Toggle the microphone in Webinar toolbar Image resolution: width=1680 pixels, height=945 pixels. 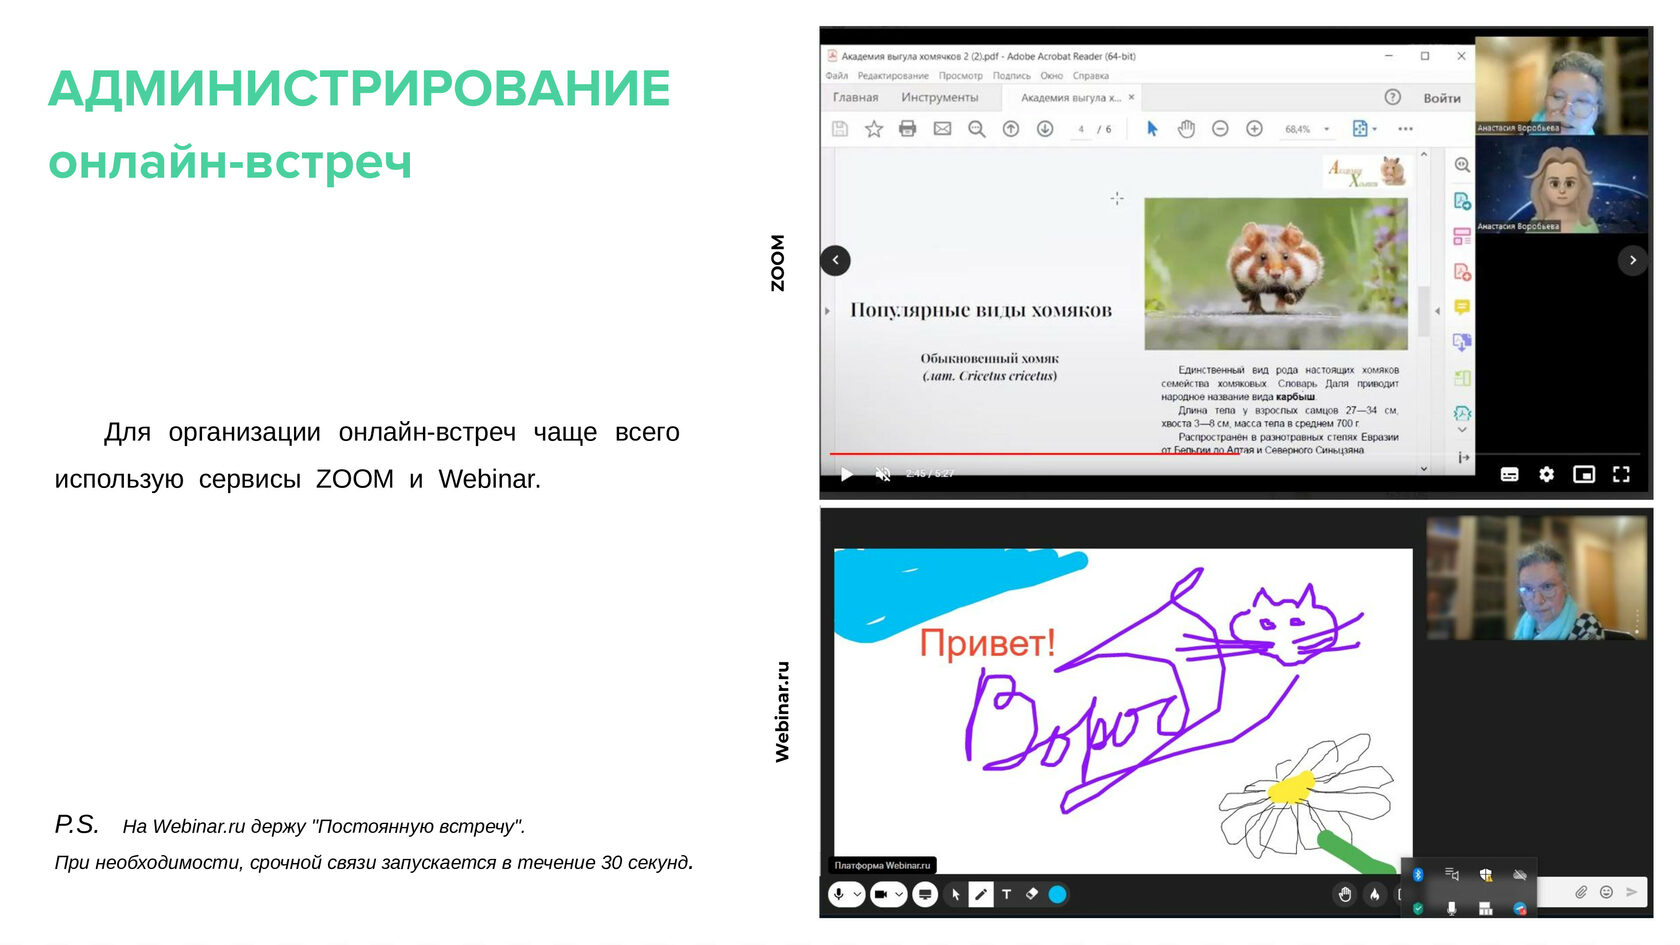coord(839,894)
